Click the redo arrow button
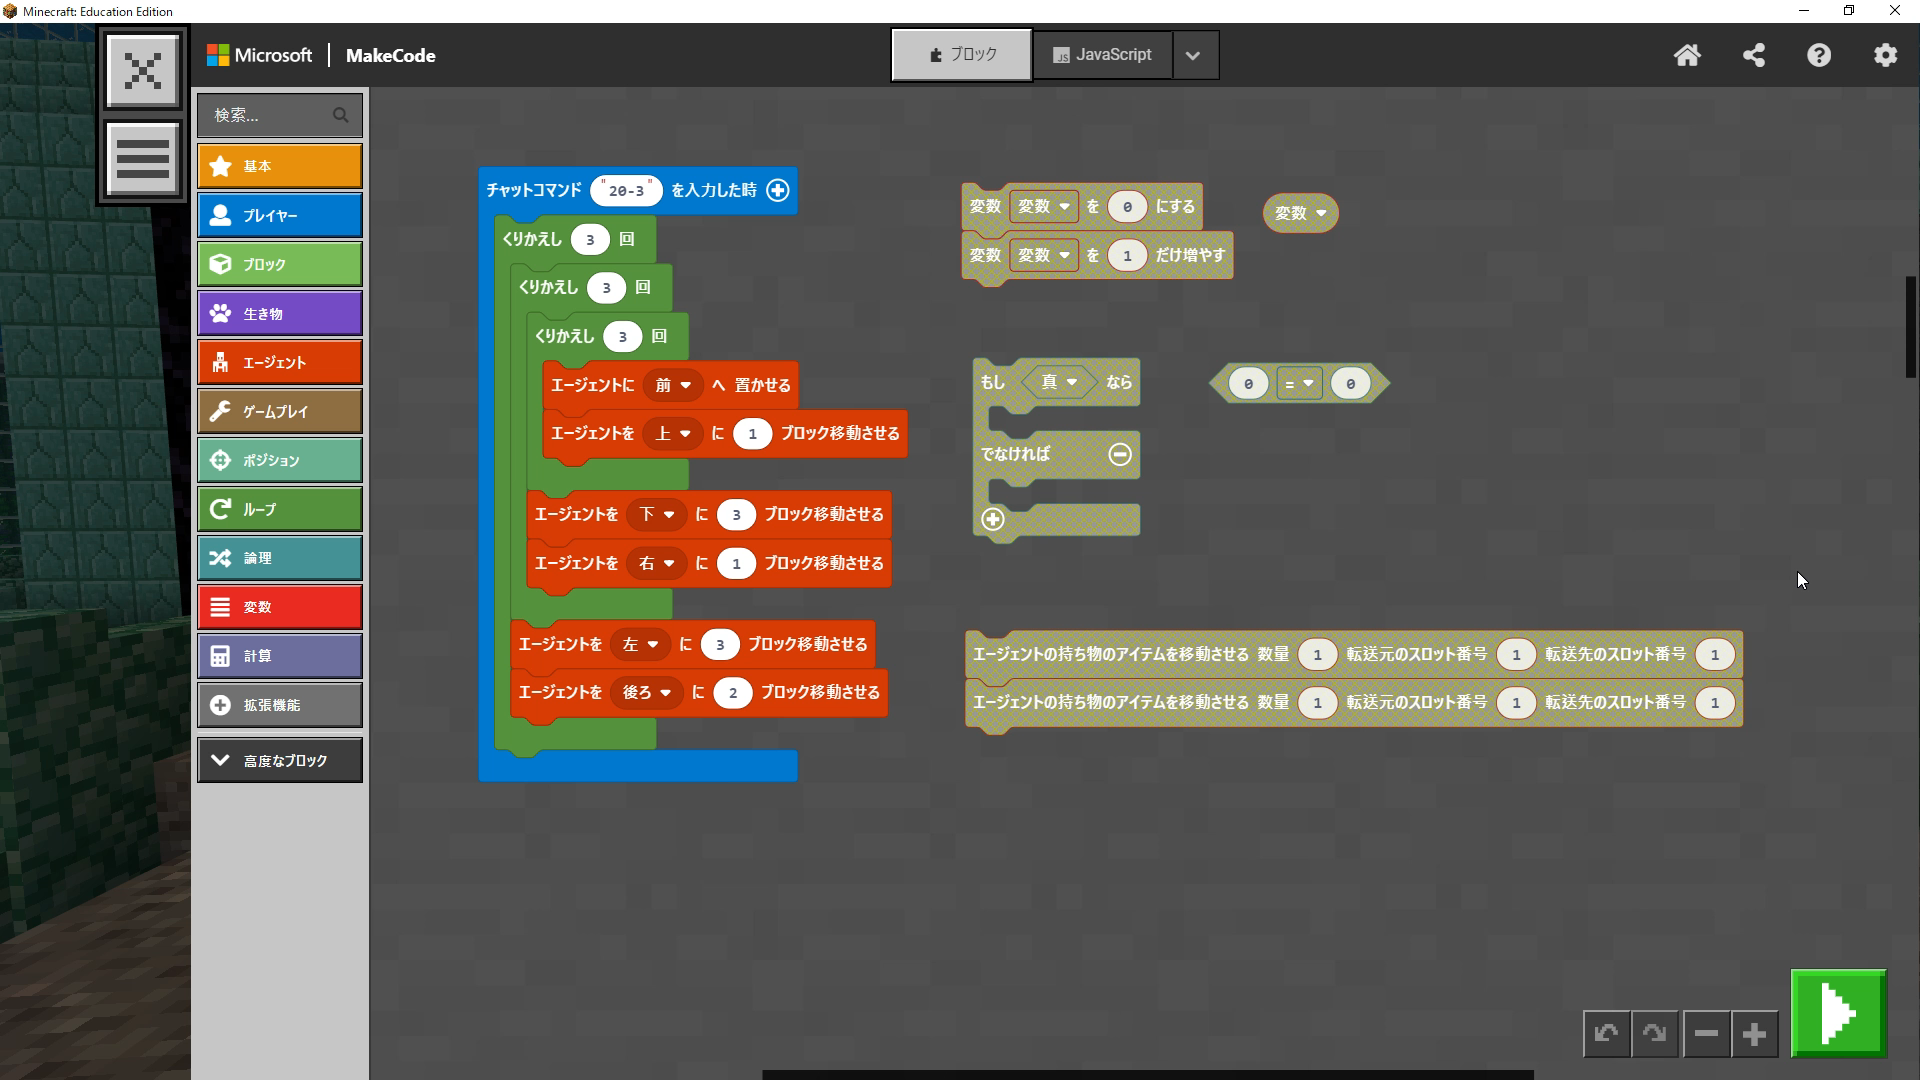 point(1655,1034)
